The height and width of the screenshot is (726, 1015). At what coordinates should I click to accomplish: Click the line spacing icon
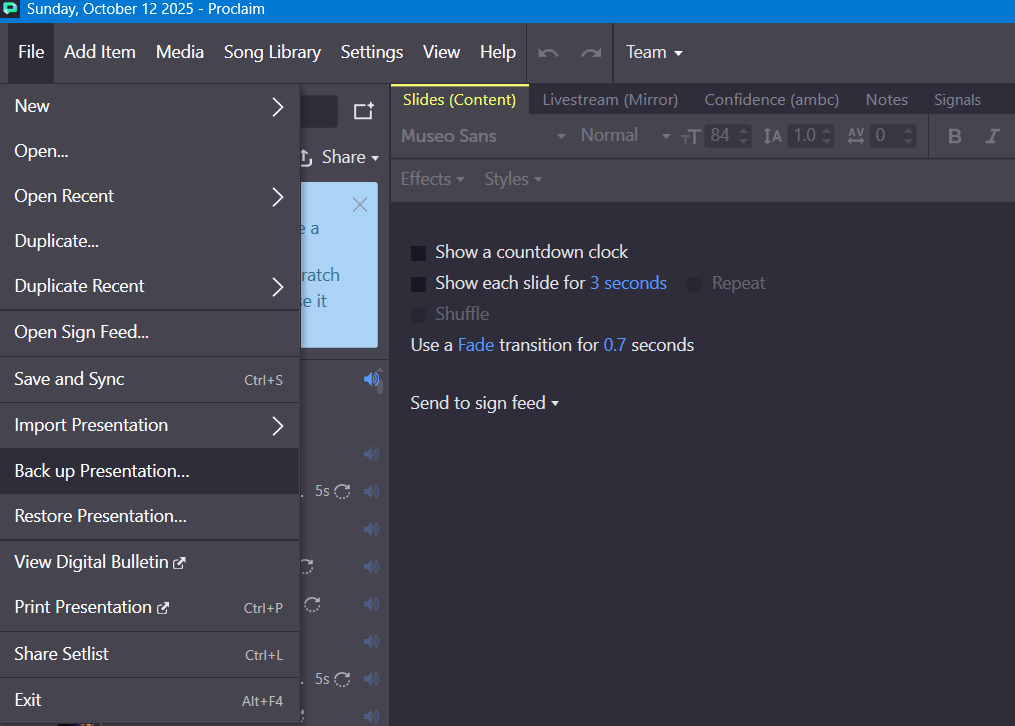[772, 136]
